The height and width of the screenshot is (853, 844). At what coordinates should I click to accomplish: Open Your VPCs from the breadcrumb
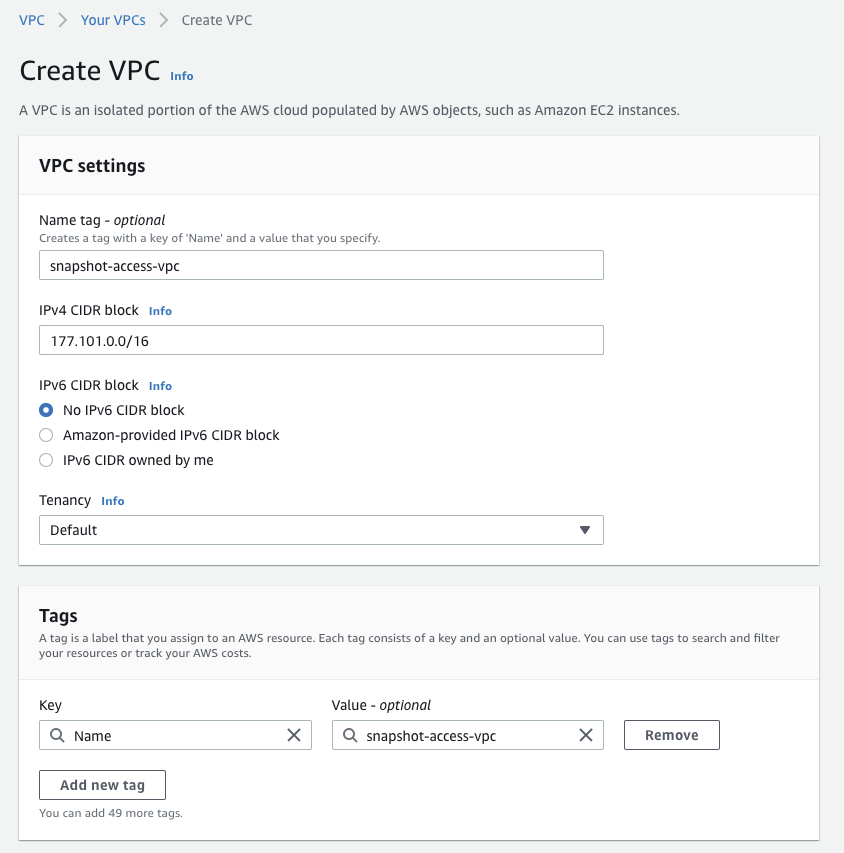(x=113, y=19)
